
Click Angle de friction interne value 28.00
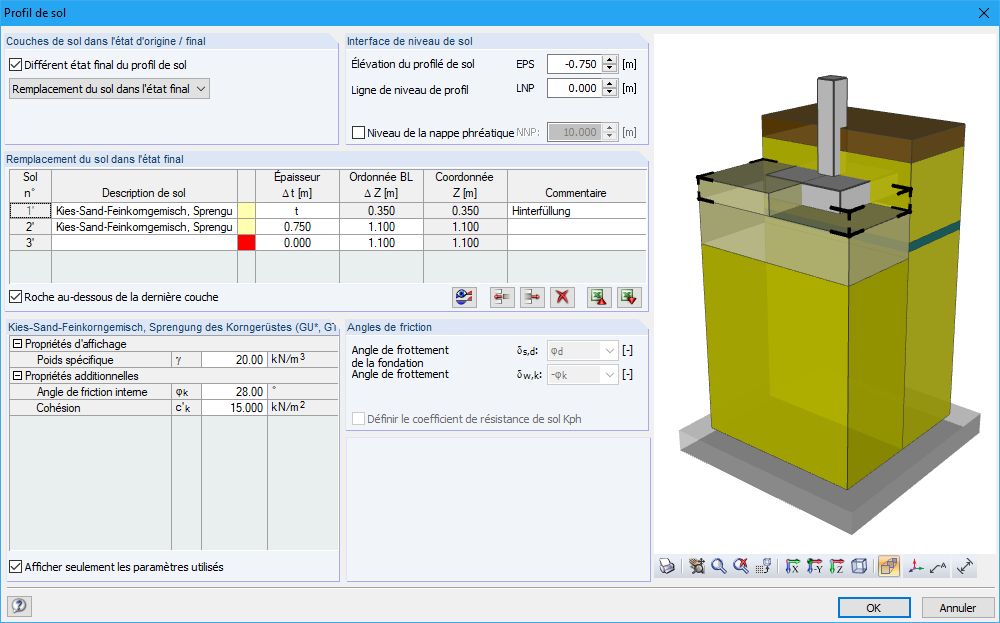[233, 392]
